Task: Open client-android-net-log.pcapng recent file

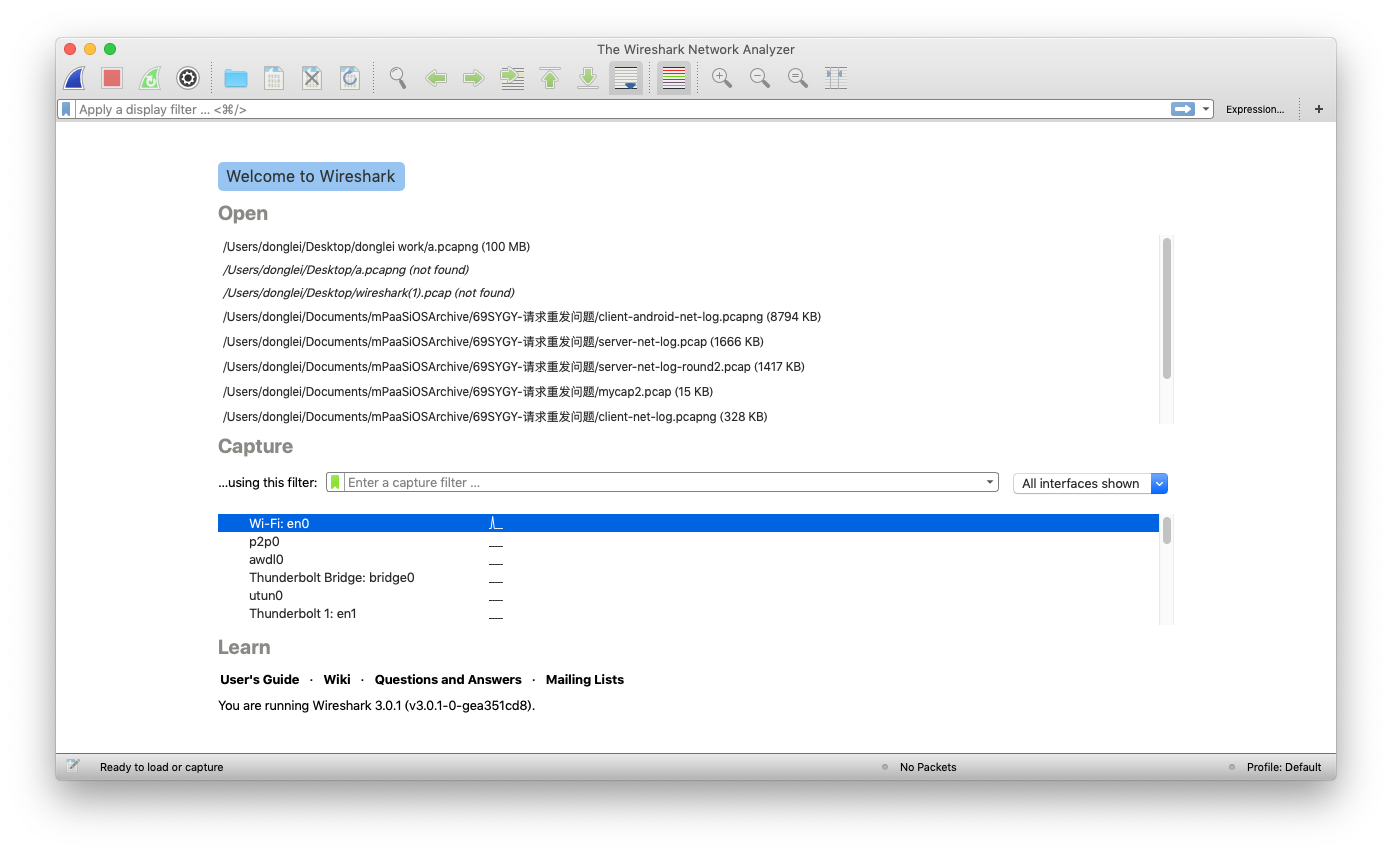Action: [x=522, y=317]
